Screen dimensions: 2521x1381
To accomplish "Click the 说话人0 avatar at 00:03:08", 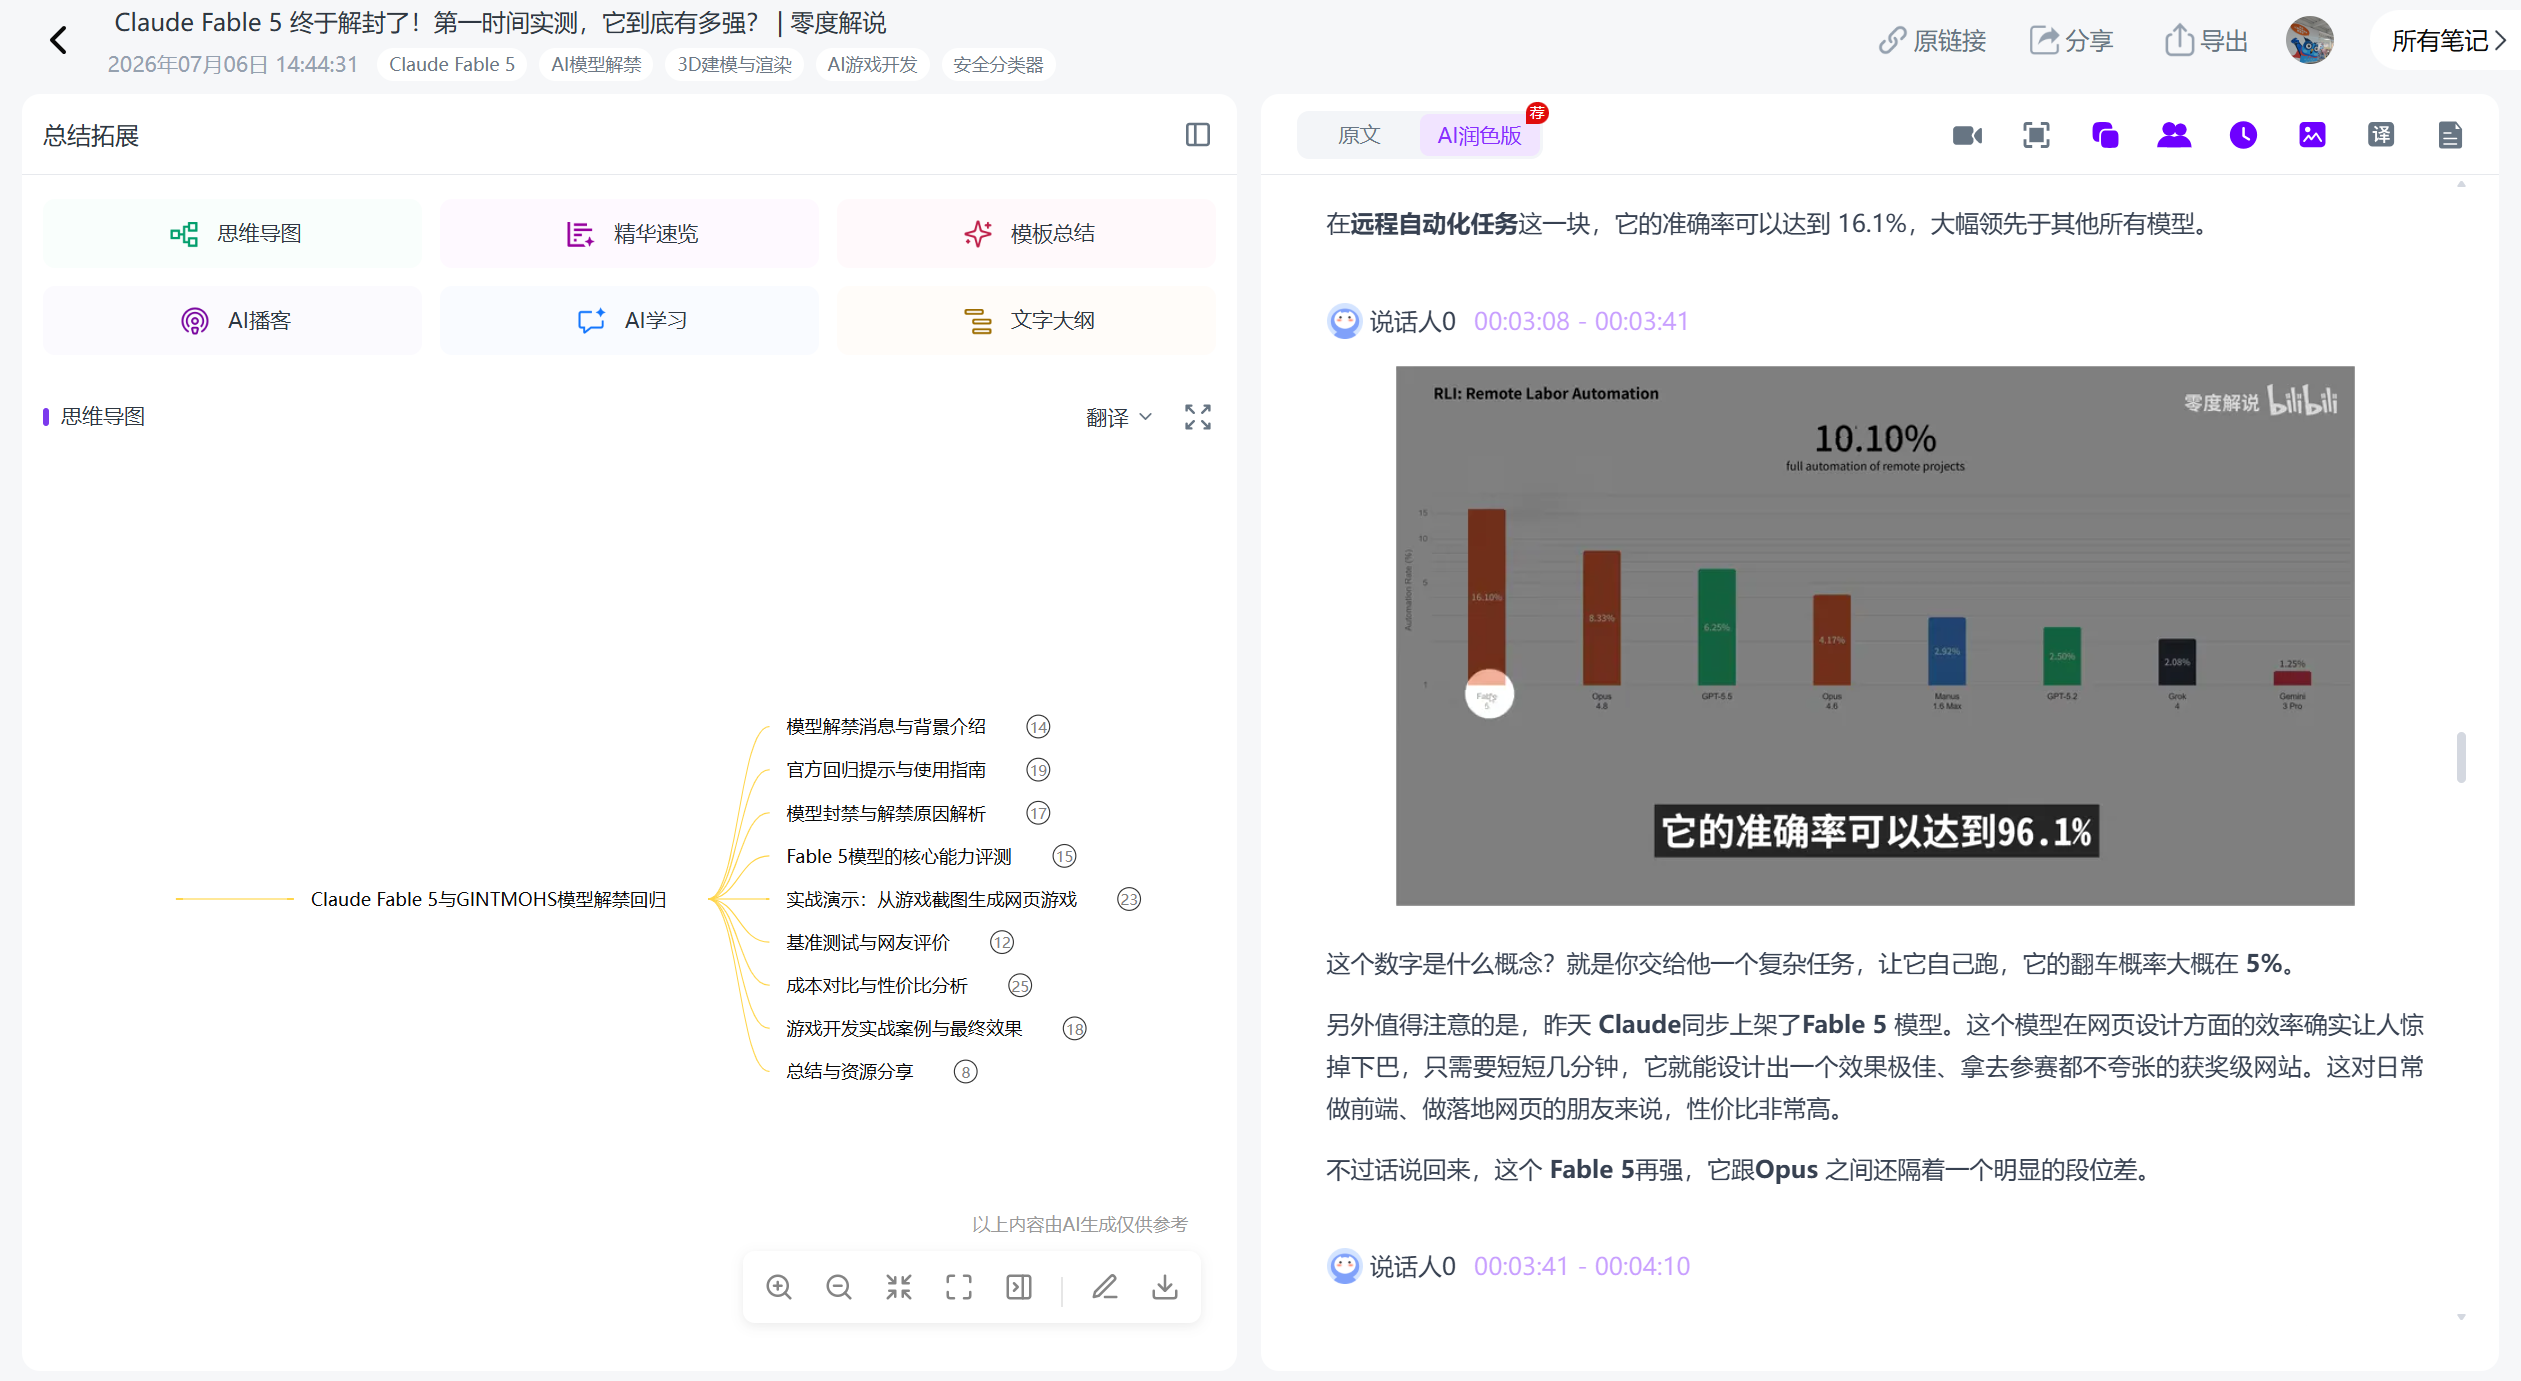I will click(x=1344, y=321).
